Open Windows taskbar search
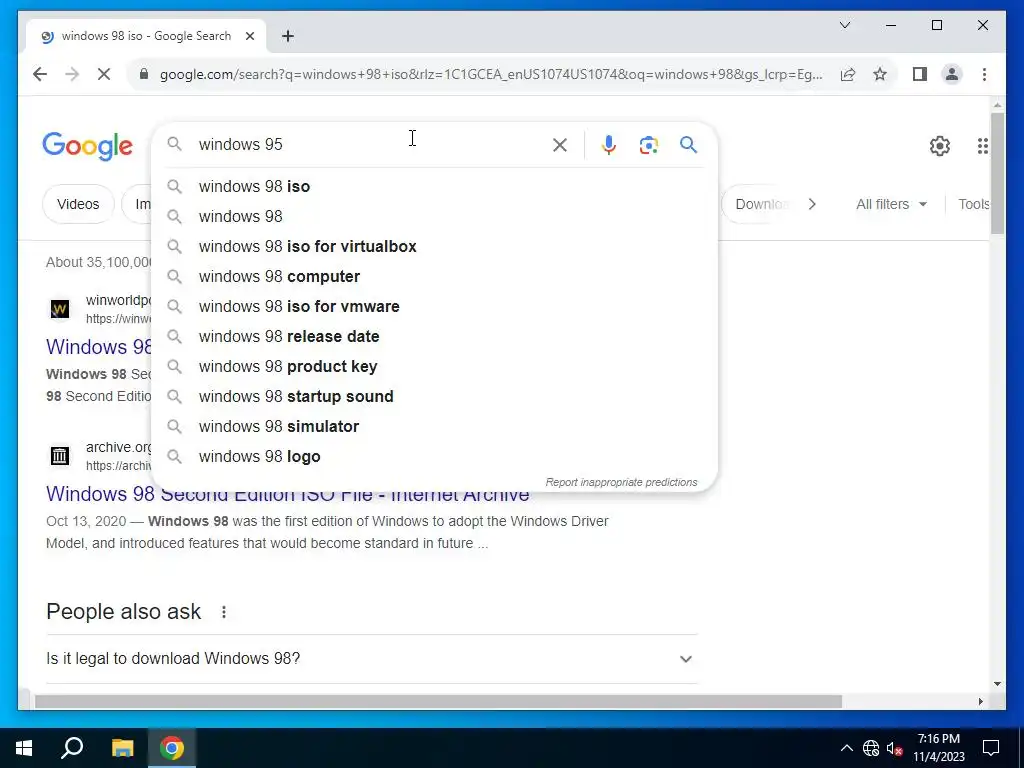 72,748
